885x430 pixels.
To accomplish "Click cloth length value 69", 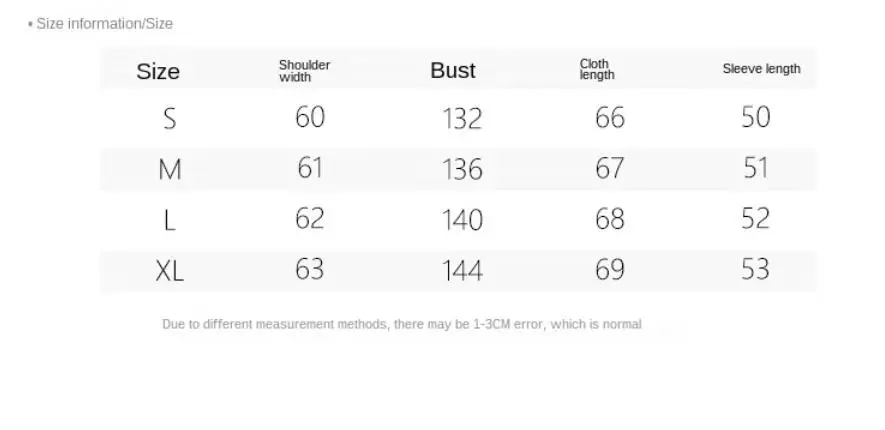I will 610,269.
